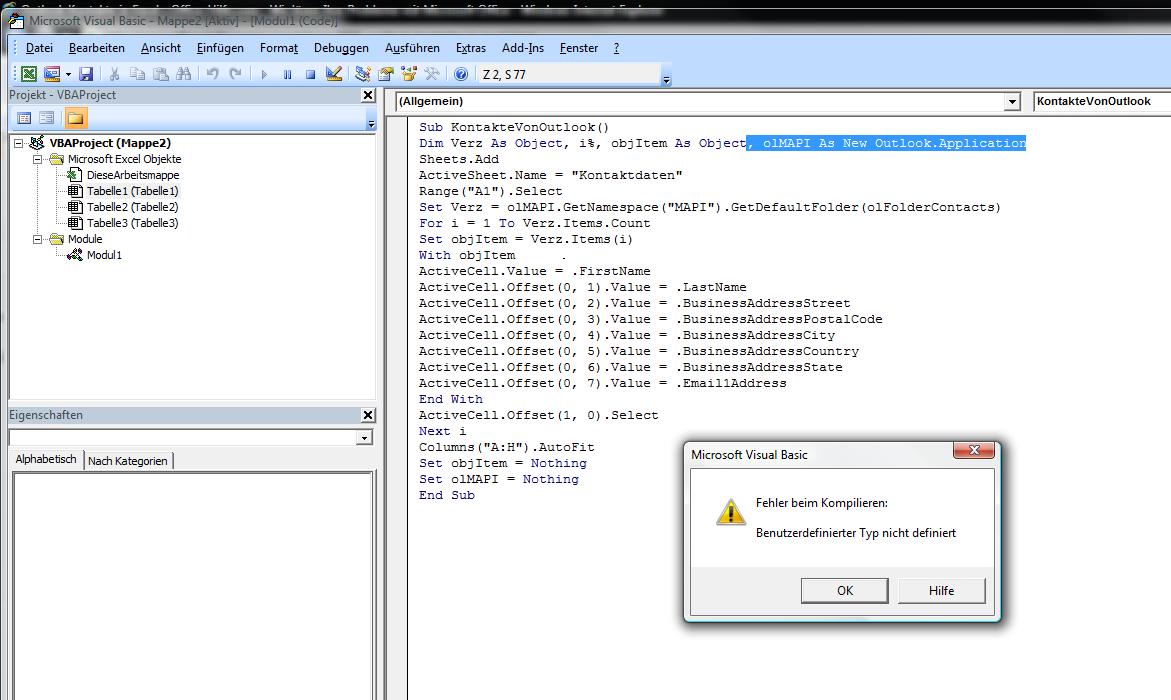Click View Code icon in Project panel
1171x700 pixels.
[x=24, y=118]
